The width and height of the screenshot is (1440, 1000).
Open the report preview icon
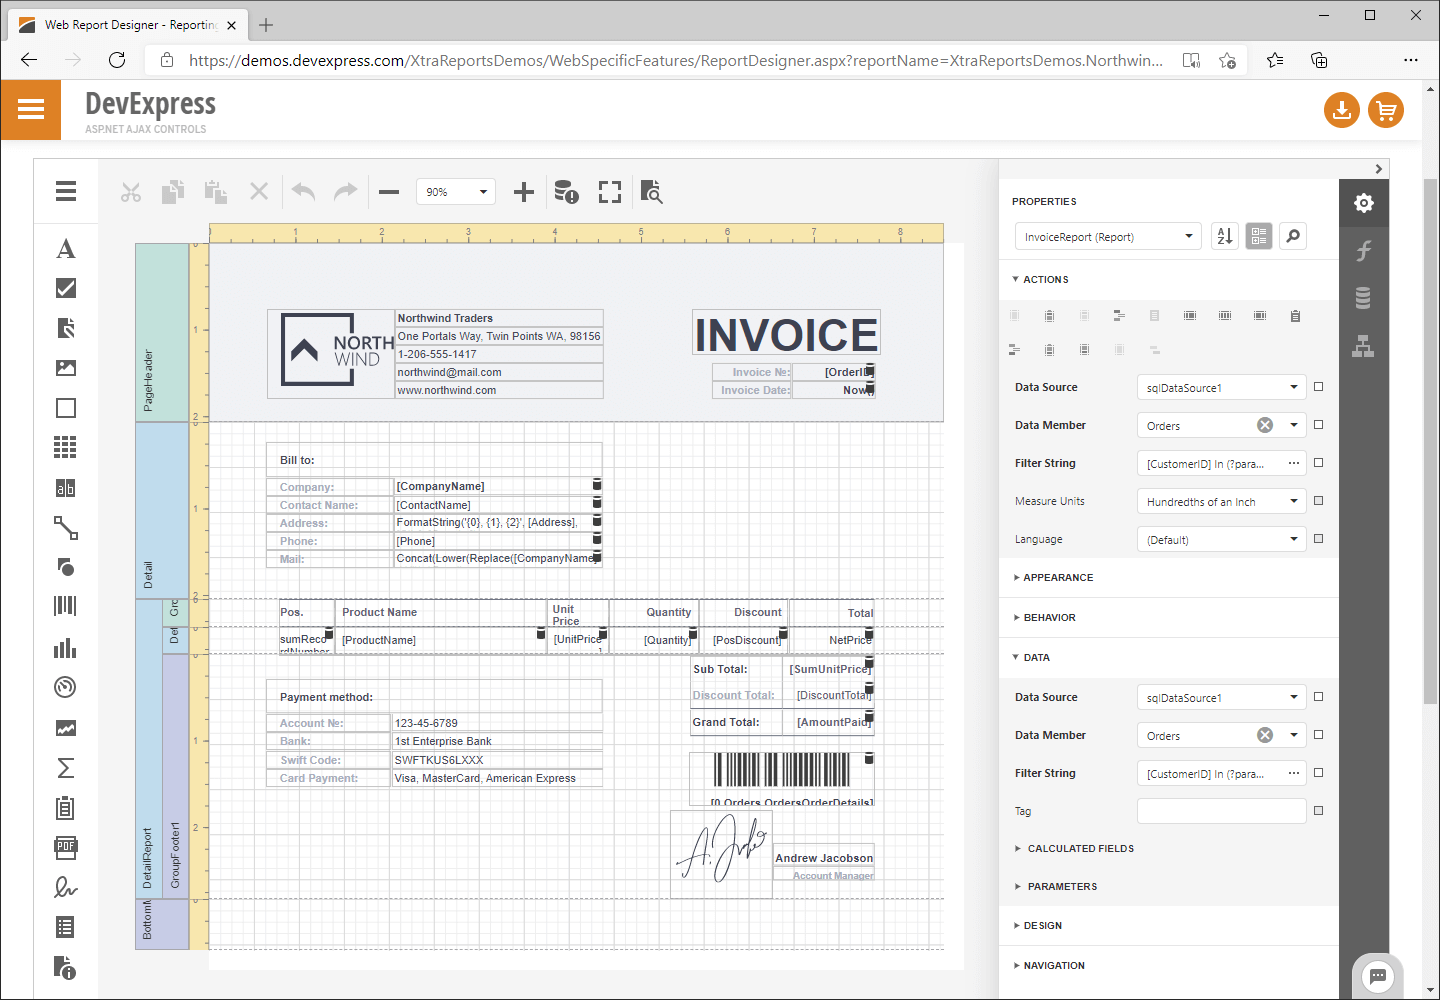[652, 192]
